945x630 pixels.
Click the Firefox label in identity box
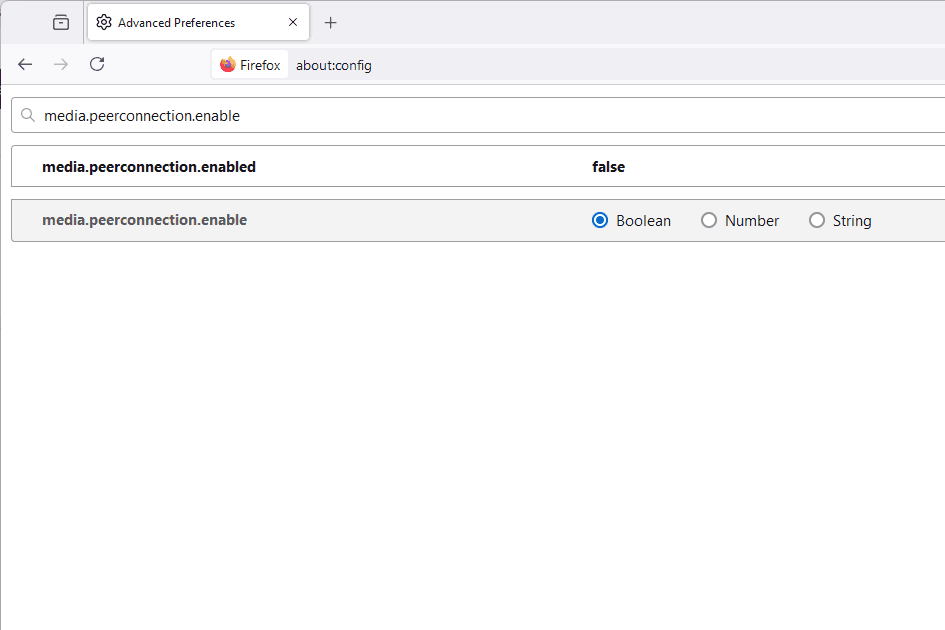[x=260, y=65]
